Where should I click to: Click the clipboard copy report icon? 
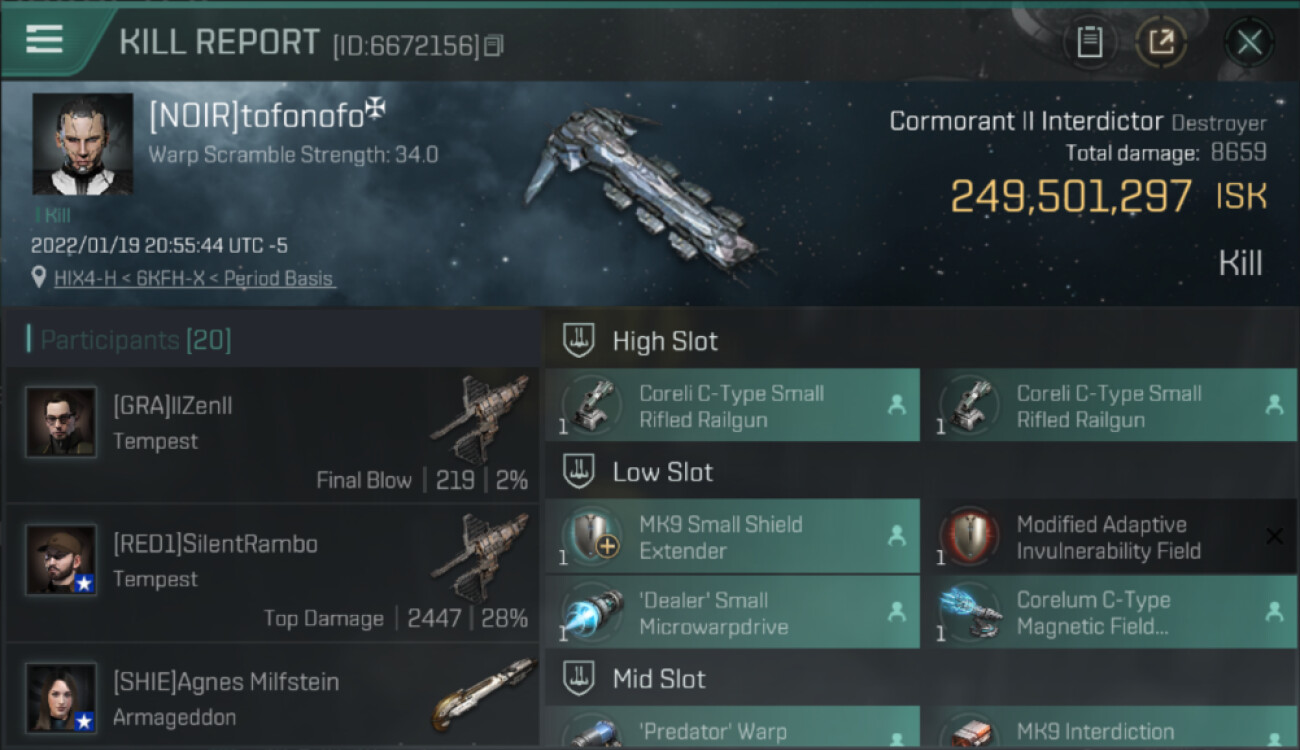(x=1090, y=42)
